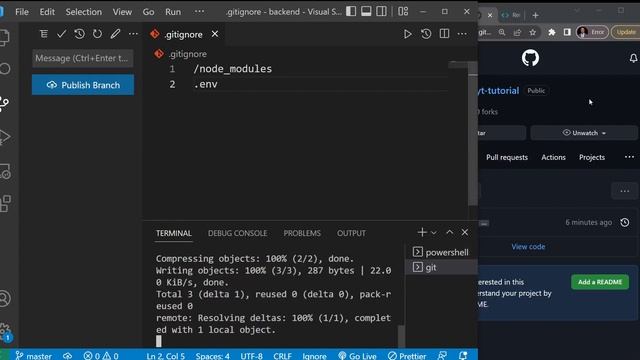
Task: Open notifications bell in VS Code status bar
Action: (x=463, y=356)
